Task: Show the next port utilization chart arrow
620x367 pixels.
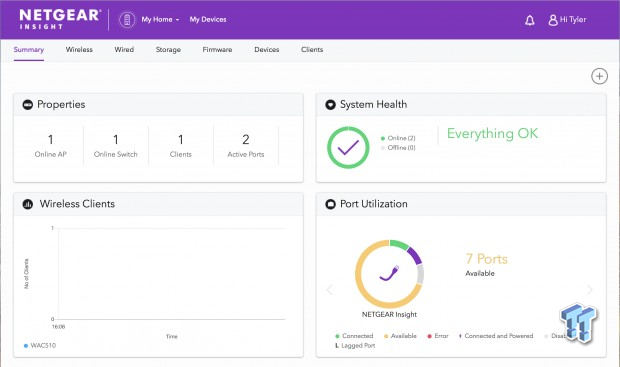Action: tap(590, 289)
